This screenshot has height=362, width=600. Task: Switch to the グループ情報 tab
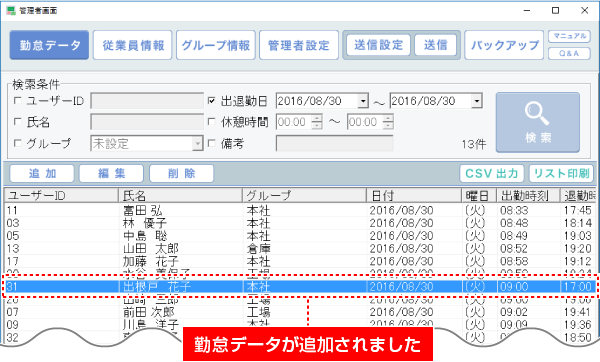pyautogui.click(x=216, y=45)
